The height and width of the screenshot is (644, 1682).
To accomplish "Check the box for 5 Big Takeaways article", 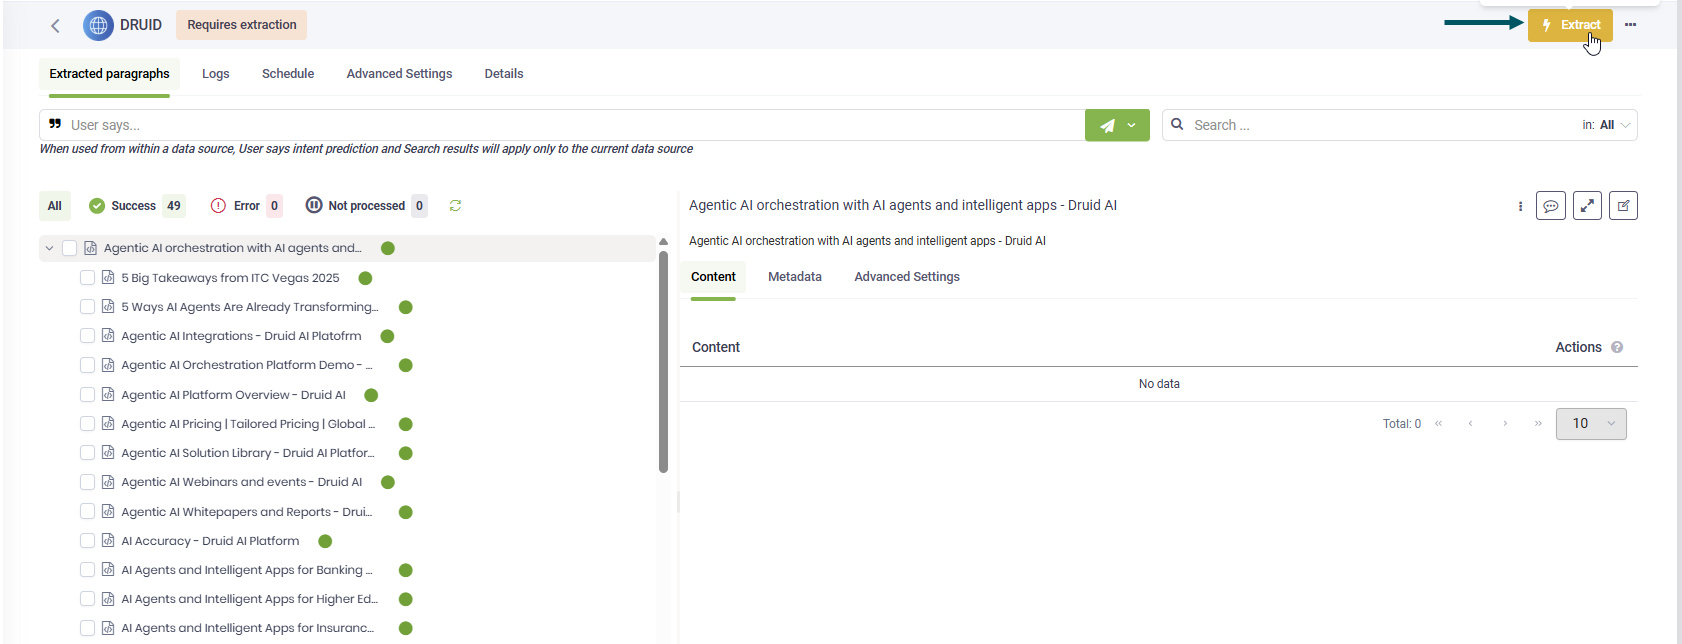I will 88,278.
